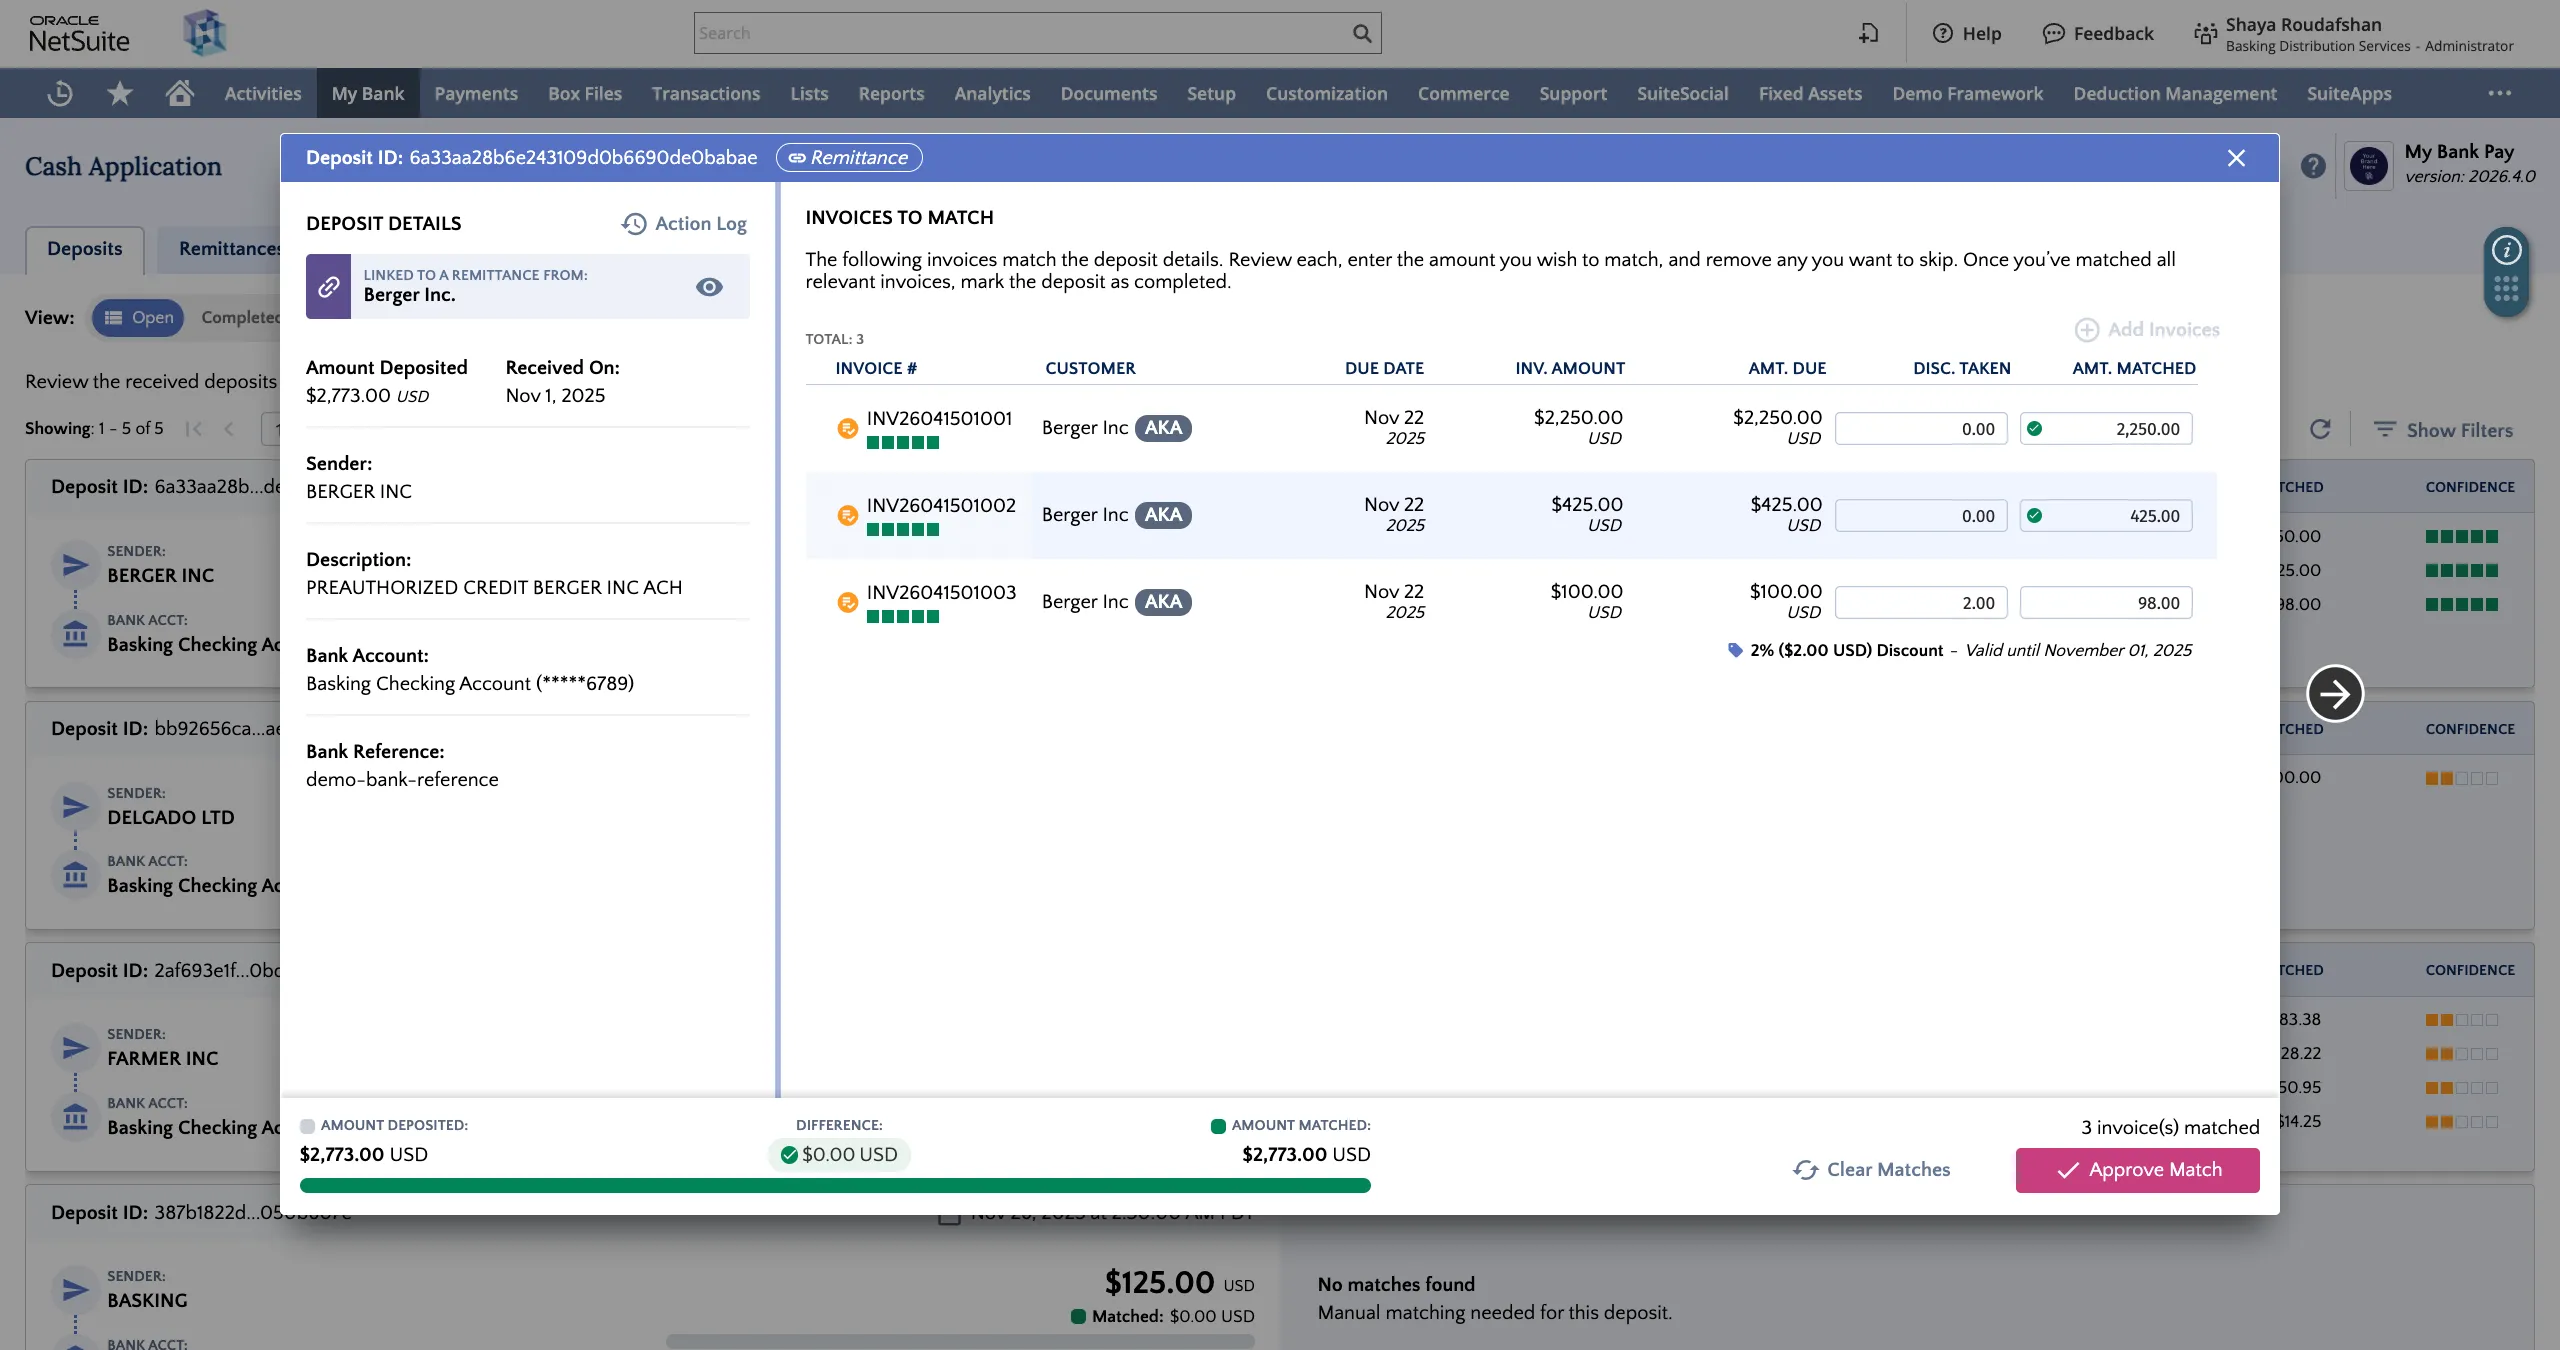The width and height of the screenshot is (2560, 1350).
Task: Click the My Bank Pay avatar
Action: (x=2369, y=165)
